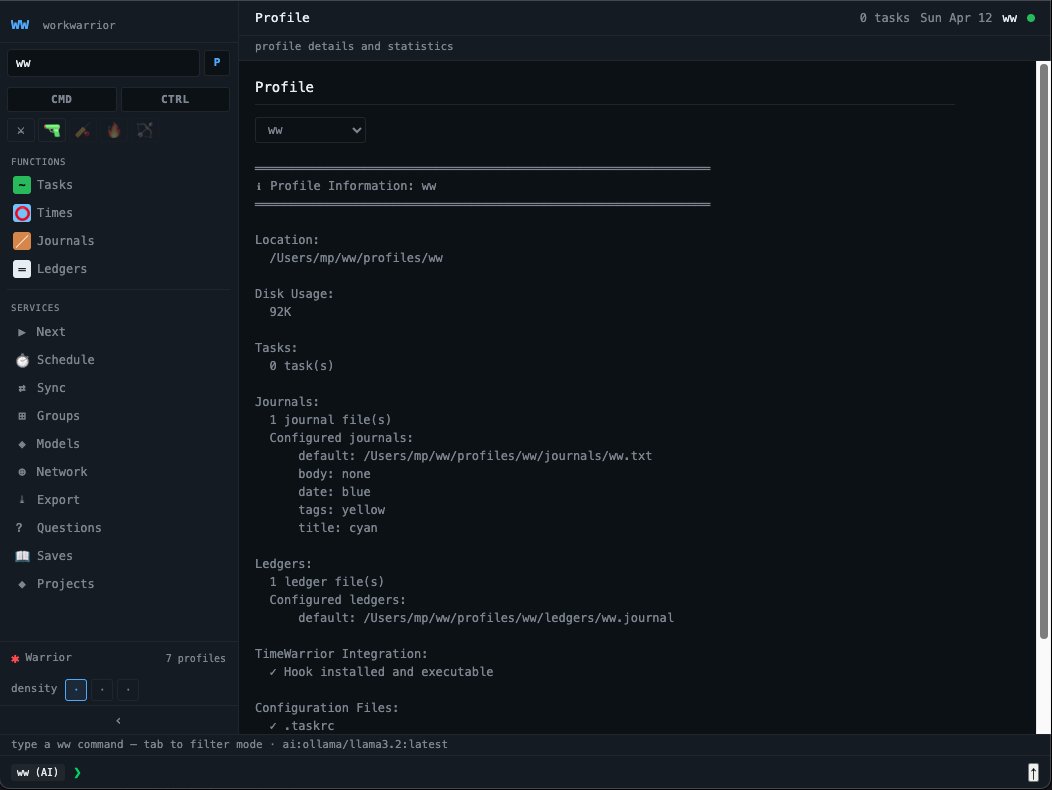Select the last density option
1052x790 pixels.
pos(128,690)
